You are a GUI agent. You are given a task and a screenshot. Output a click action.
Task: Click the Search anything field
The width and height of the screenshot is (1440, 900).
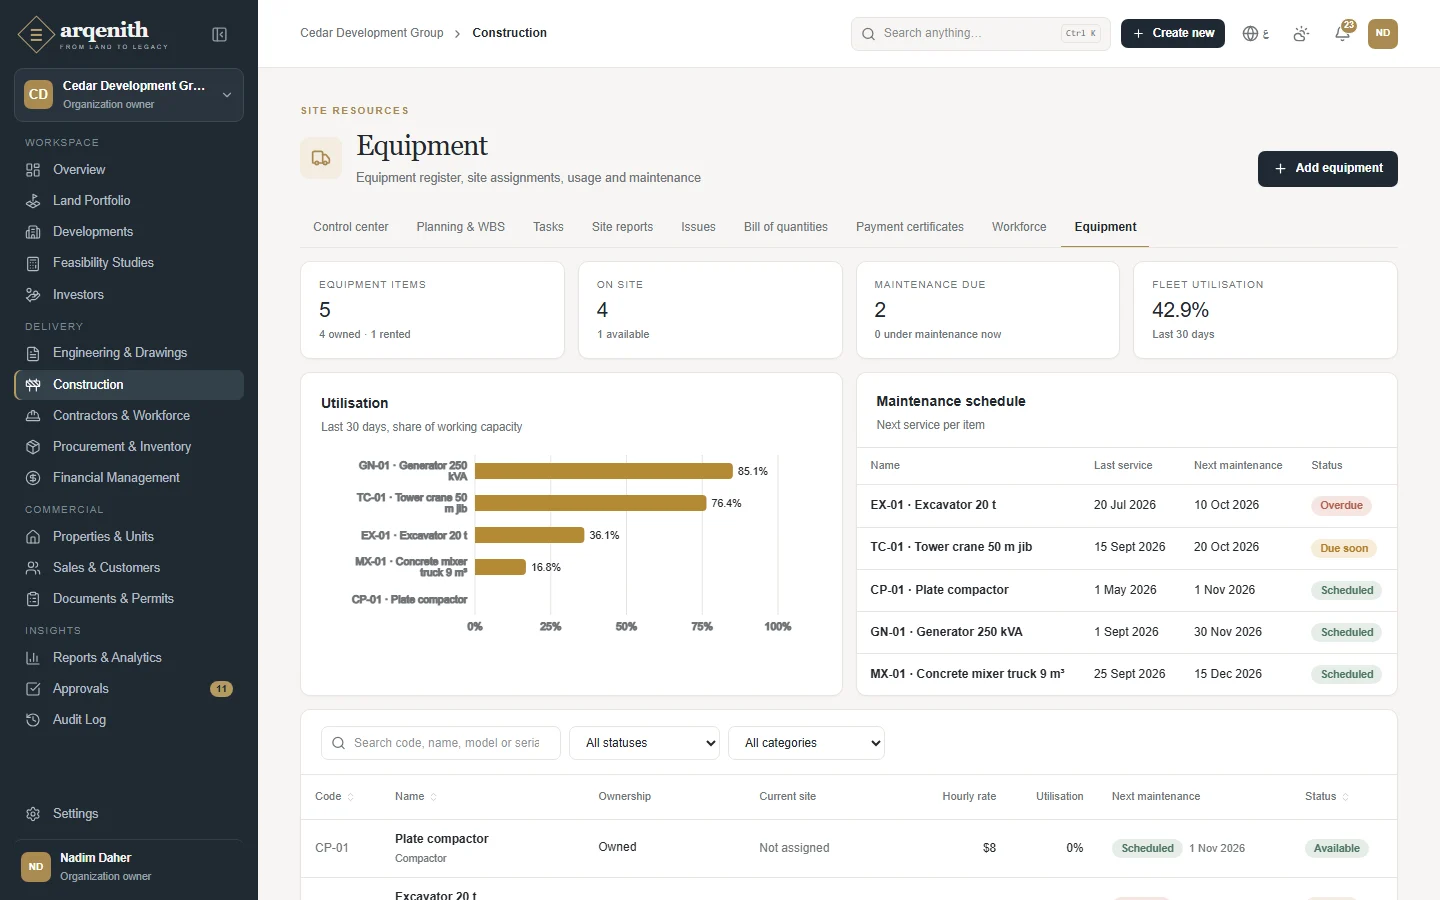(980, 33)
